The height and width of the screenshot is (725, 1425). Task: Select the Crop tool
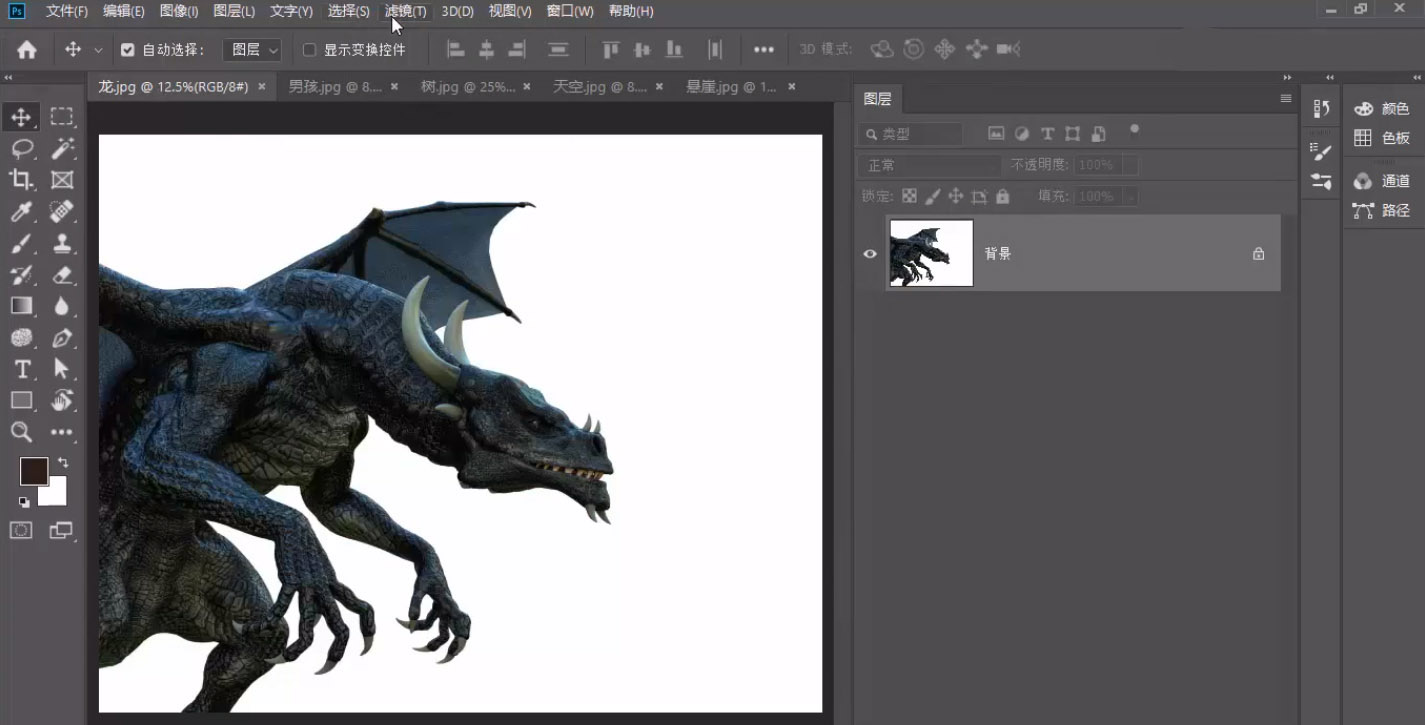pyautogui.click(x=21, y=180)
